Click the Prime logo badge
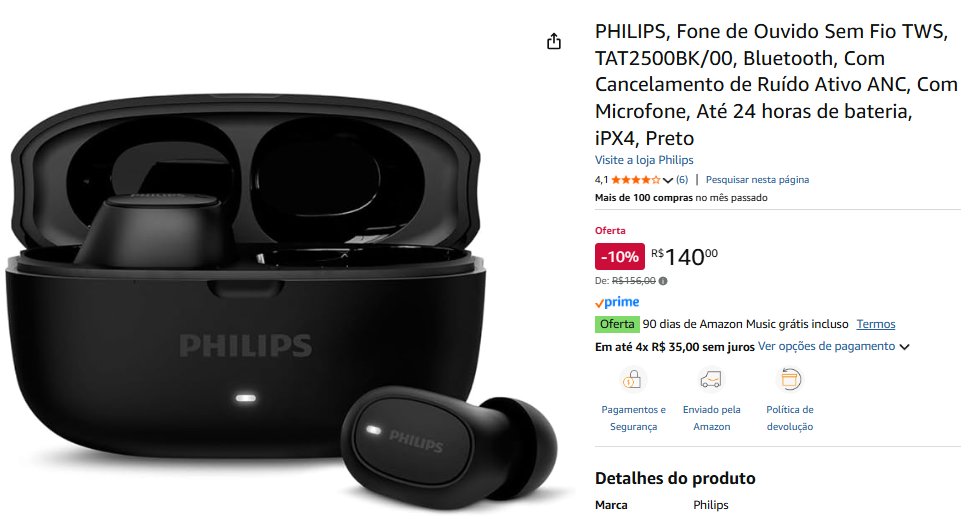This screenshot has width=980, height=519. click(x=617, y=302)
